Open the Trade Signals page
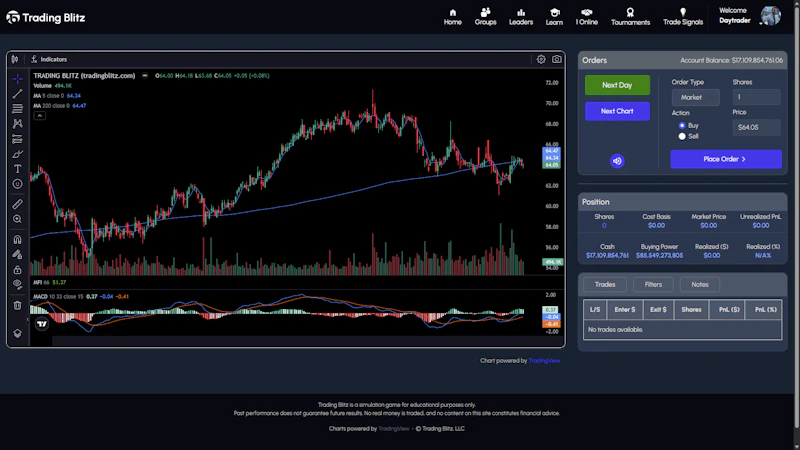Screen dimensions: 800x450 [683, 17]
